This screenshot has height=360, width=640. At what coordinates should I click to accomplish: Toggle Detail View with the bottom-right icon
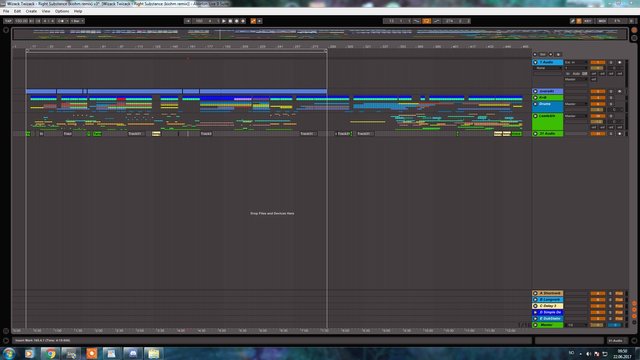[634, 340]
